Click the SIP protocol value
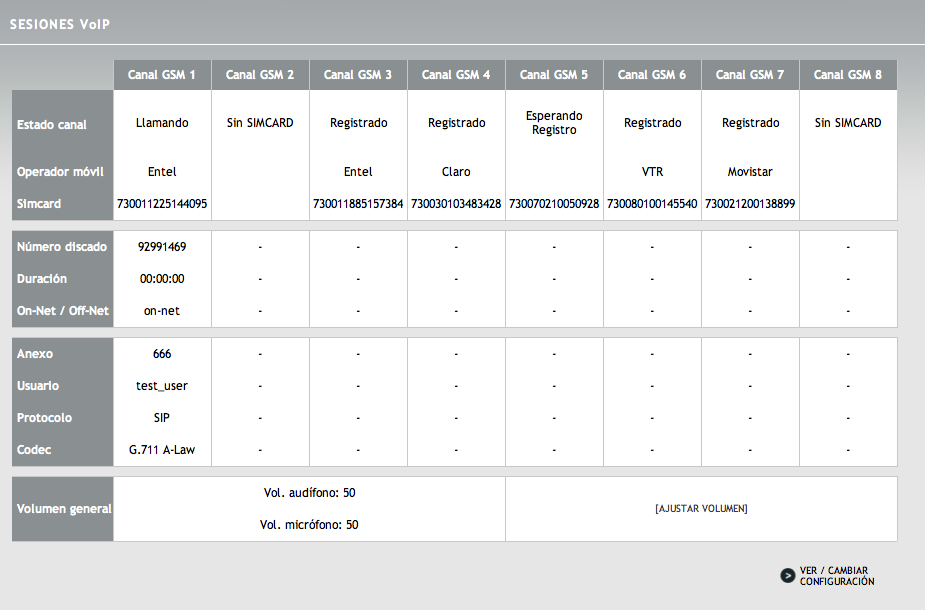 162,418
